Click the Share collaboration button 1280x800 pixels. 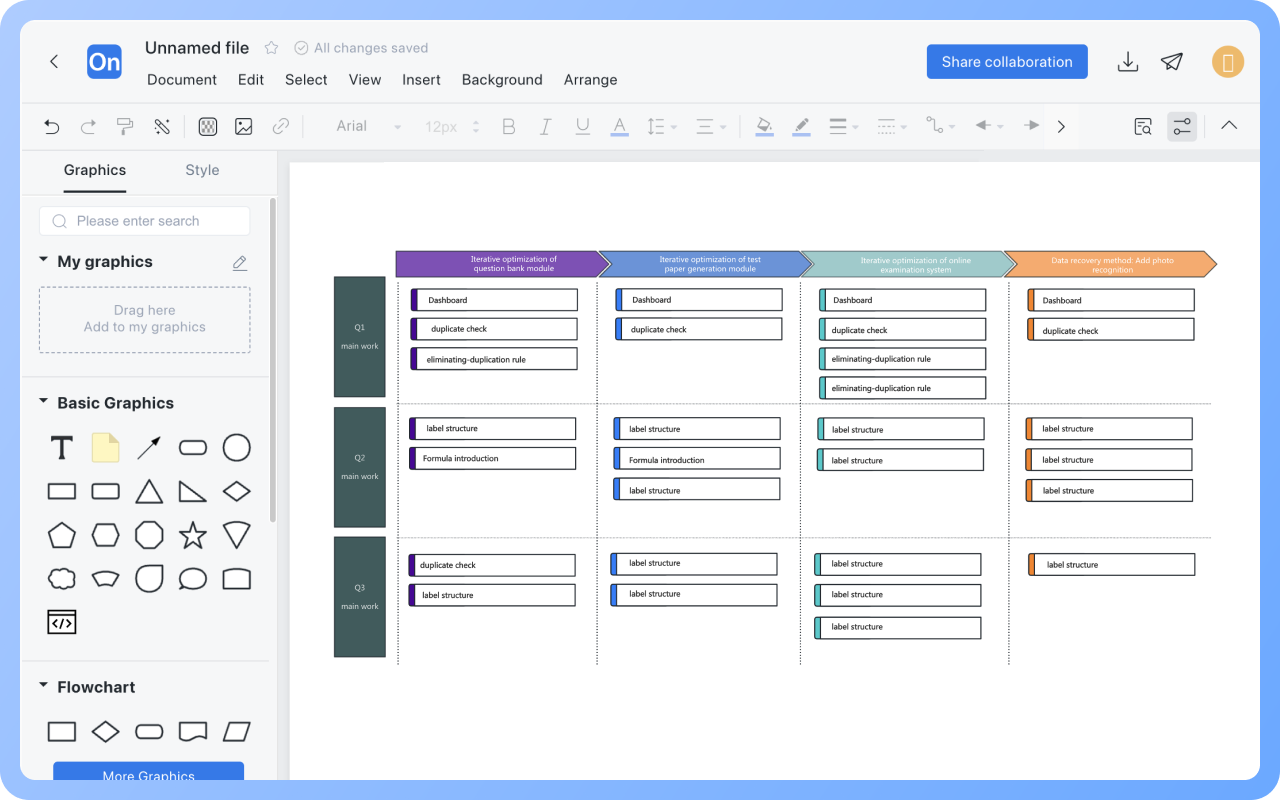coord(1006,62)
